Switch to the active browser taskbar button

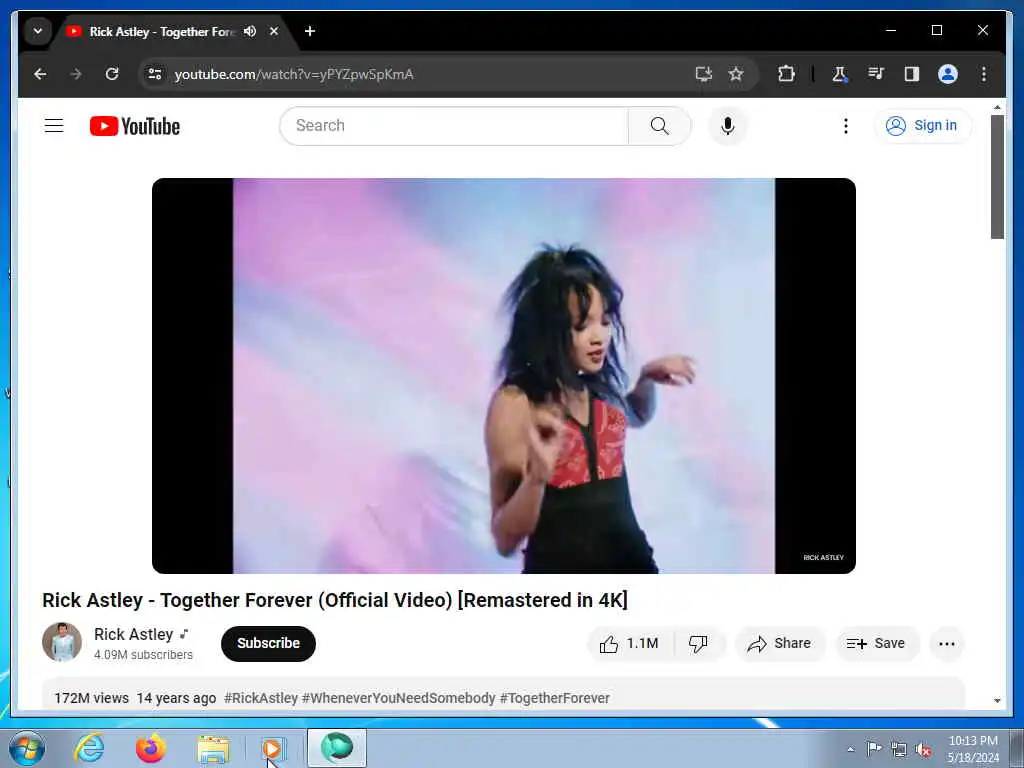click(337, 748)
